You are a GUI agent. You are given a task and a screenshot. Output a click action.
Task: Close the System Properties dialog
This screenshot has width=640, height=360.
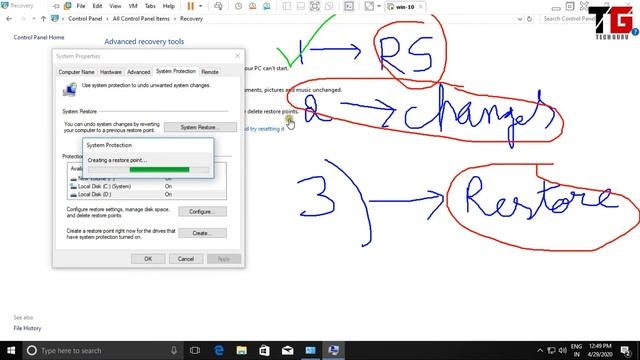pos(238,56)
